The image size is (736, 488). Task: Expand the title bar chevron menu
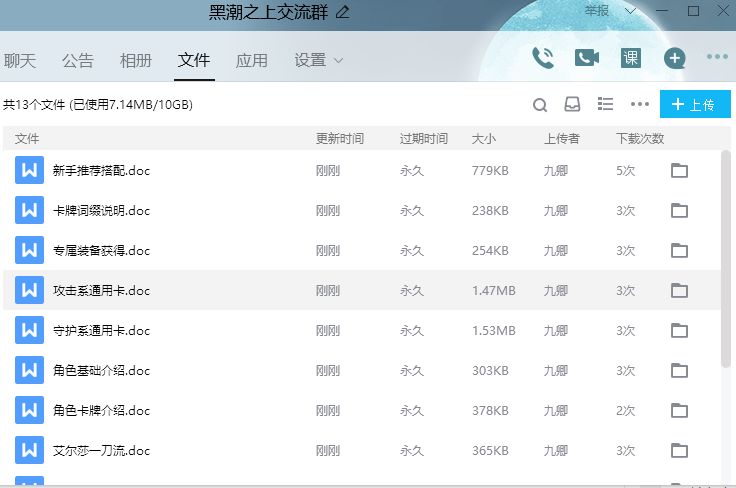pos(630,11)
